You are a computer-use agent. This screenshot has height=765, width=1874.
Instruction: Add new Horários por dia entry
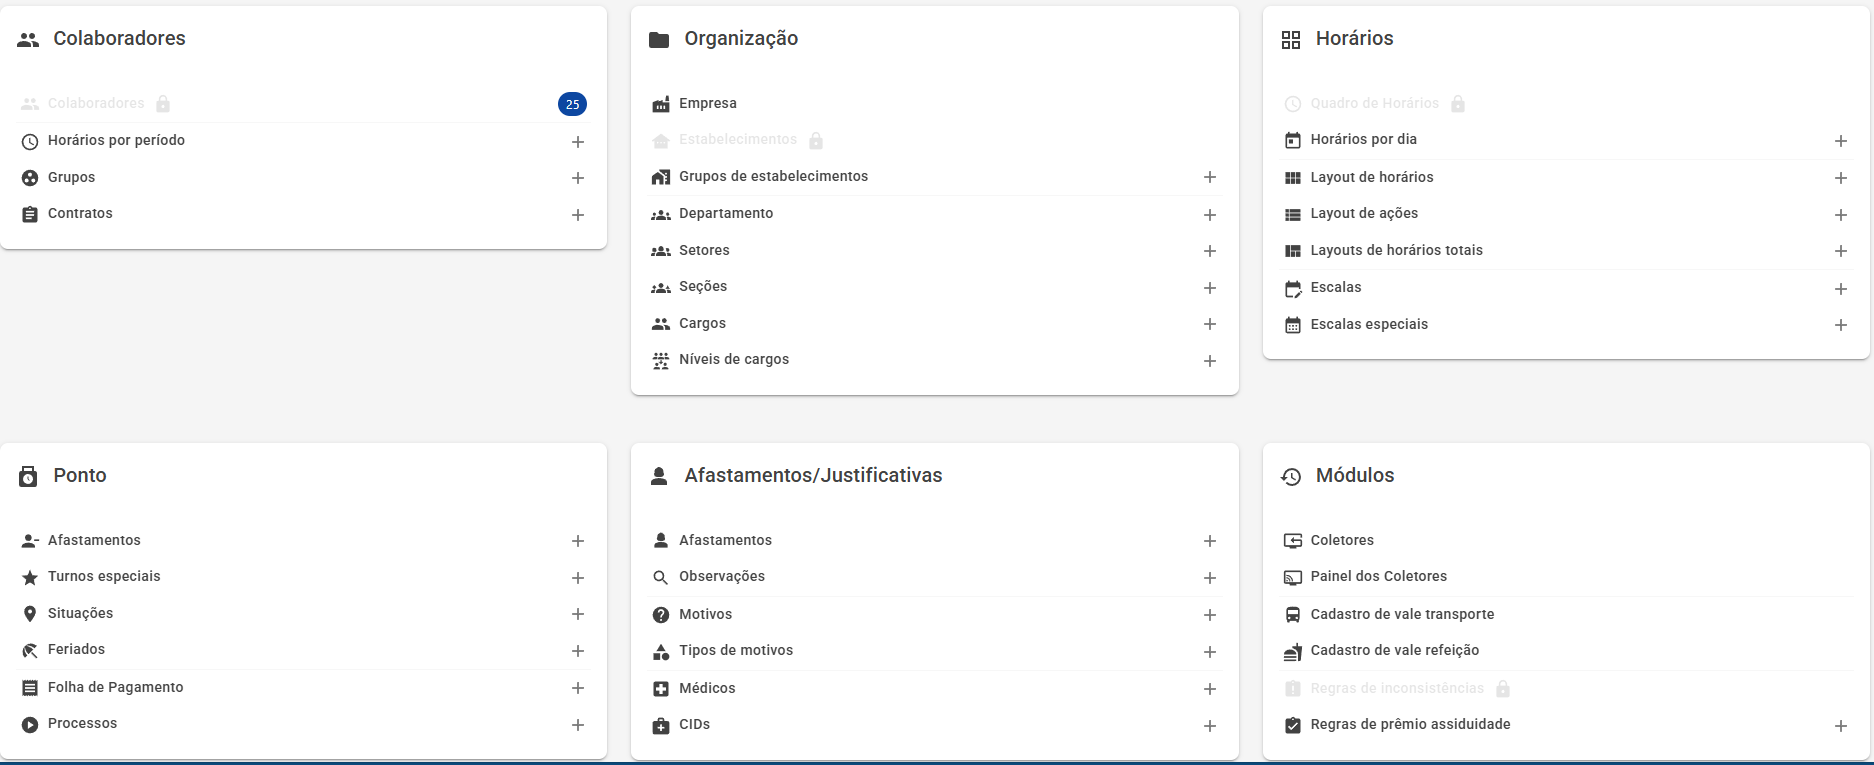coord(1841,141)
